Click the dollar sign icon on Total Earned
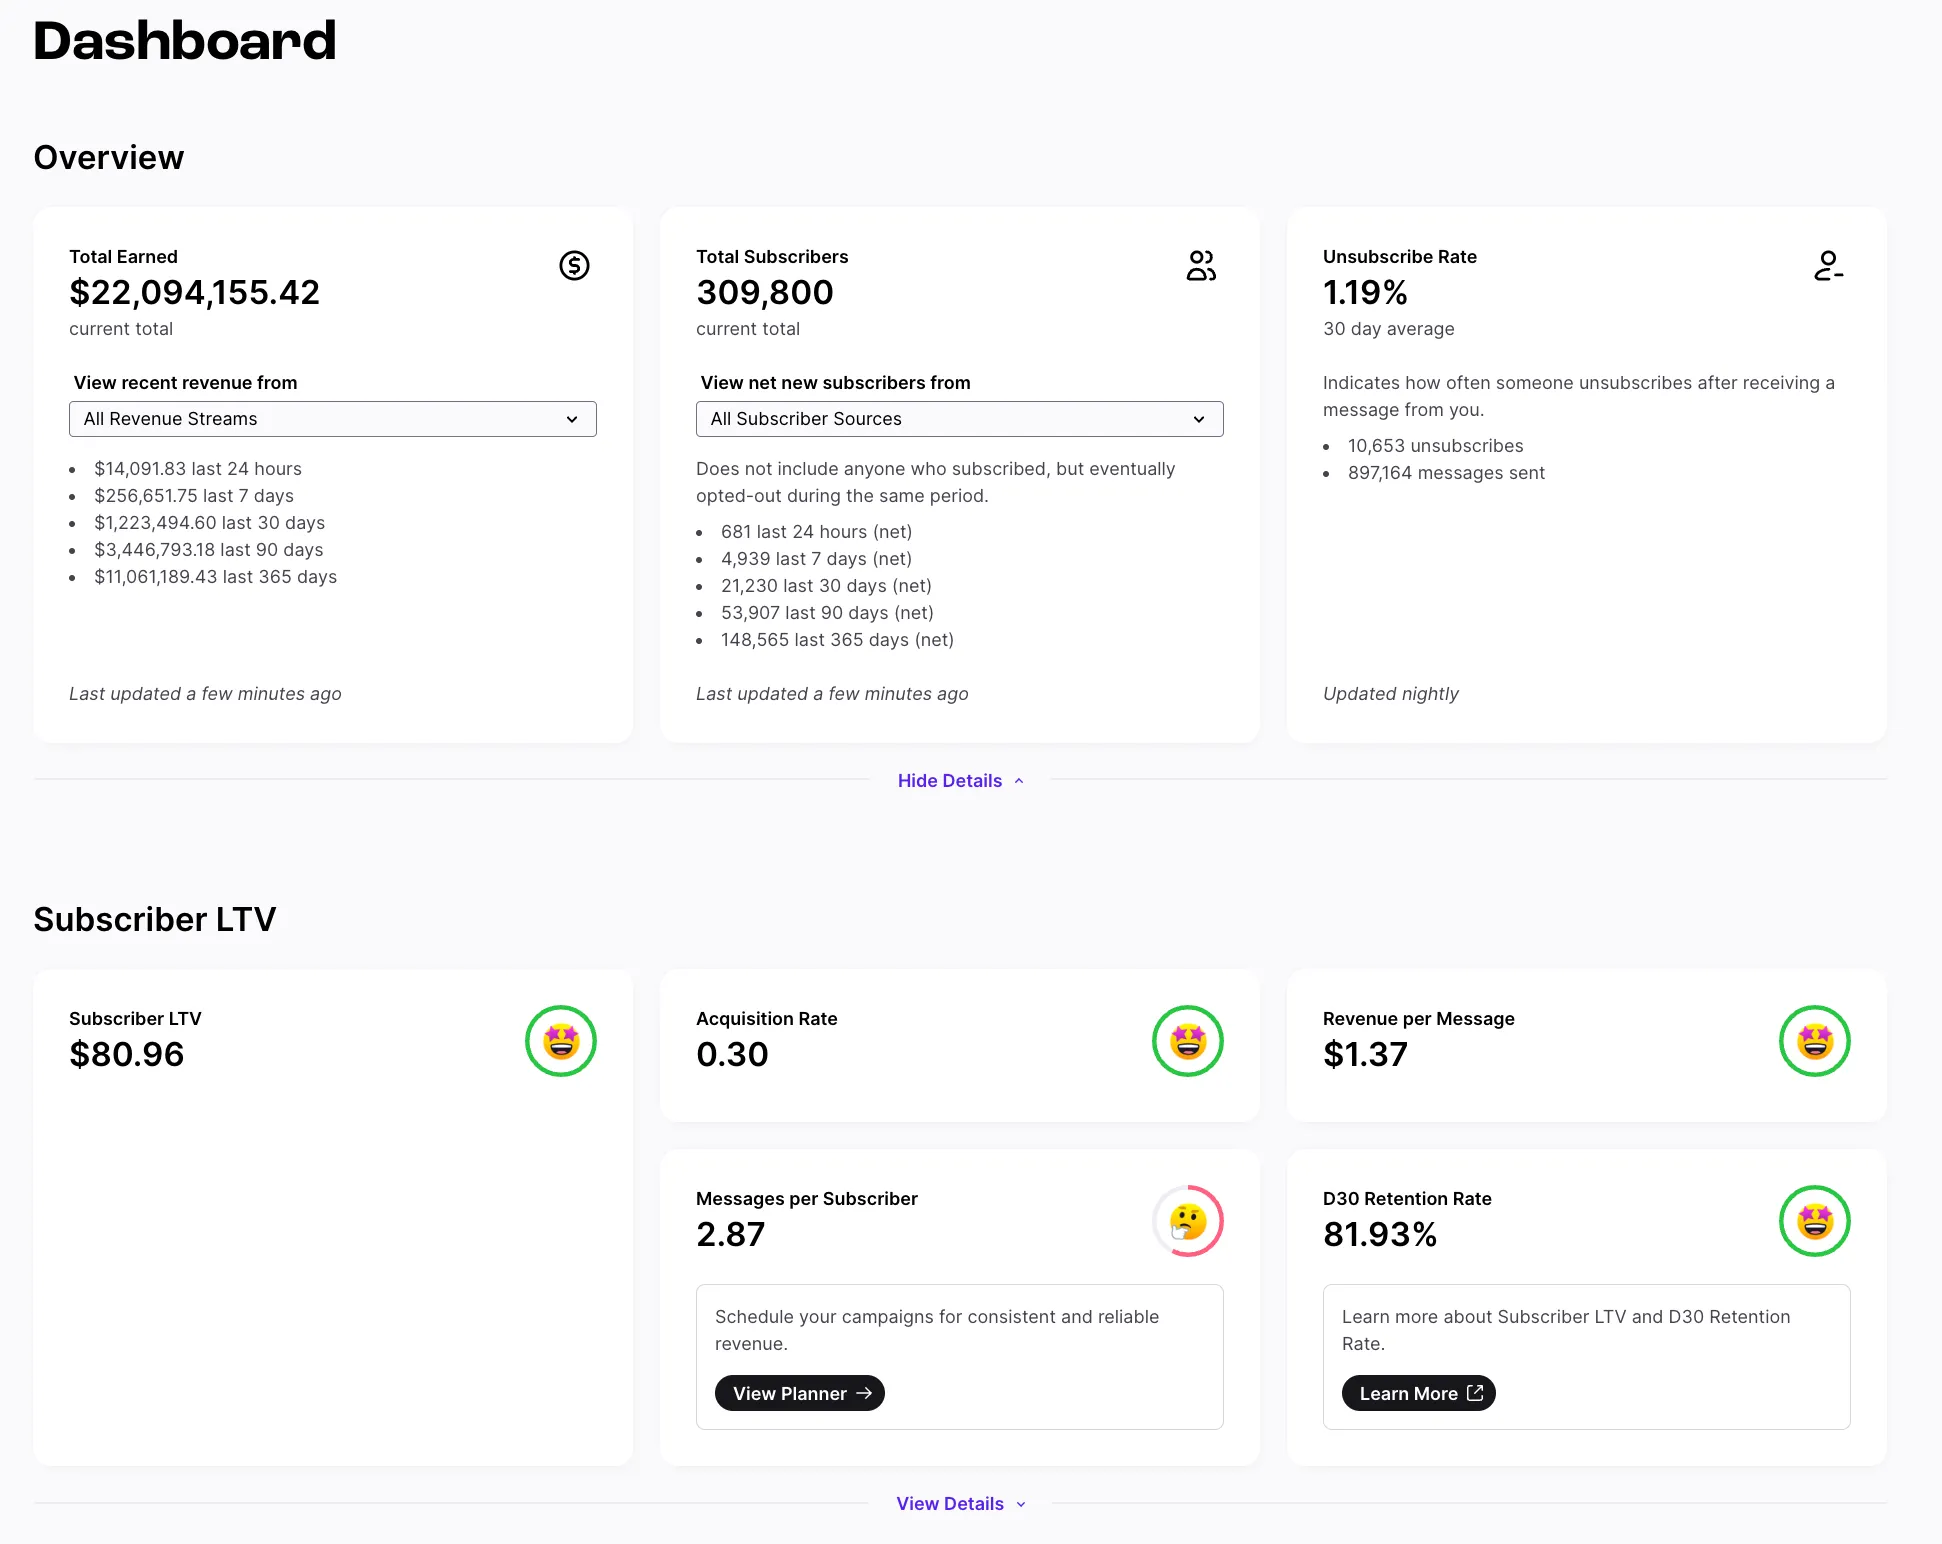Screen dimensions: 1942x1544 tap(574, 266)
